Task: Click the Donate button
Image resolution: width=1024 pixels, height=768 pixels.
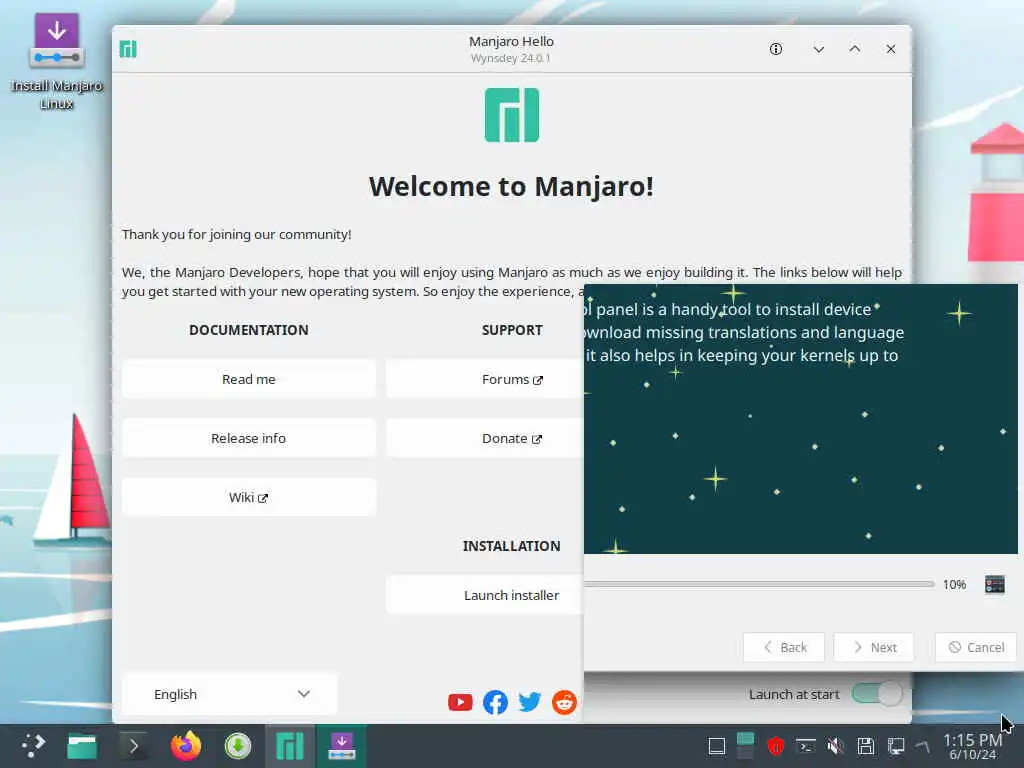Action: click(x=485, y=438)
